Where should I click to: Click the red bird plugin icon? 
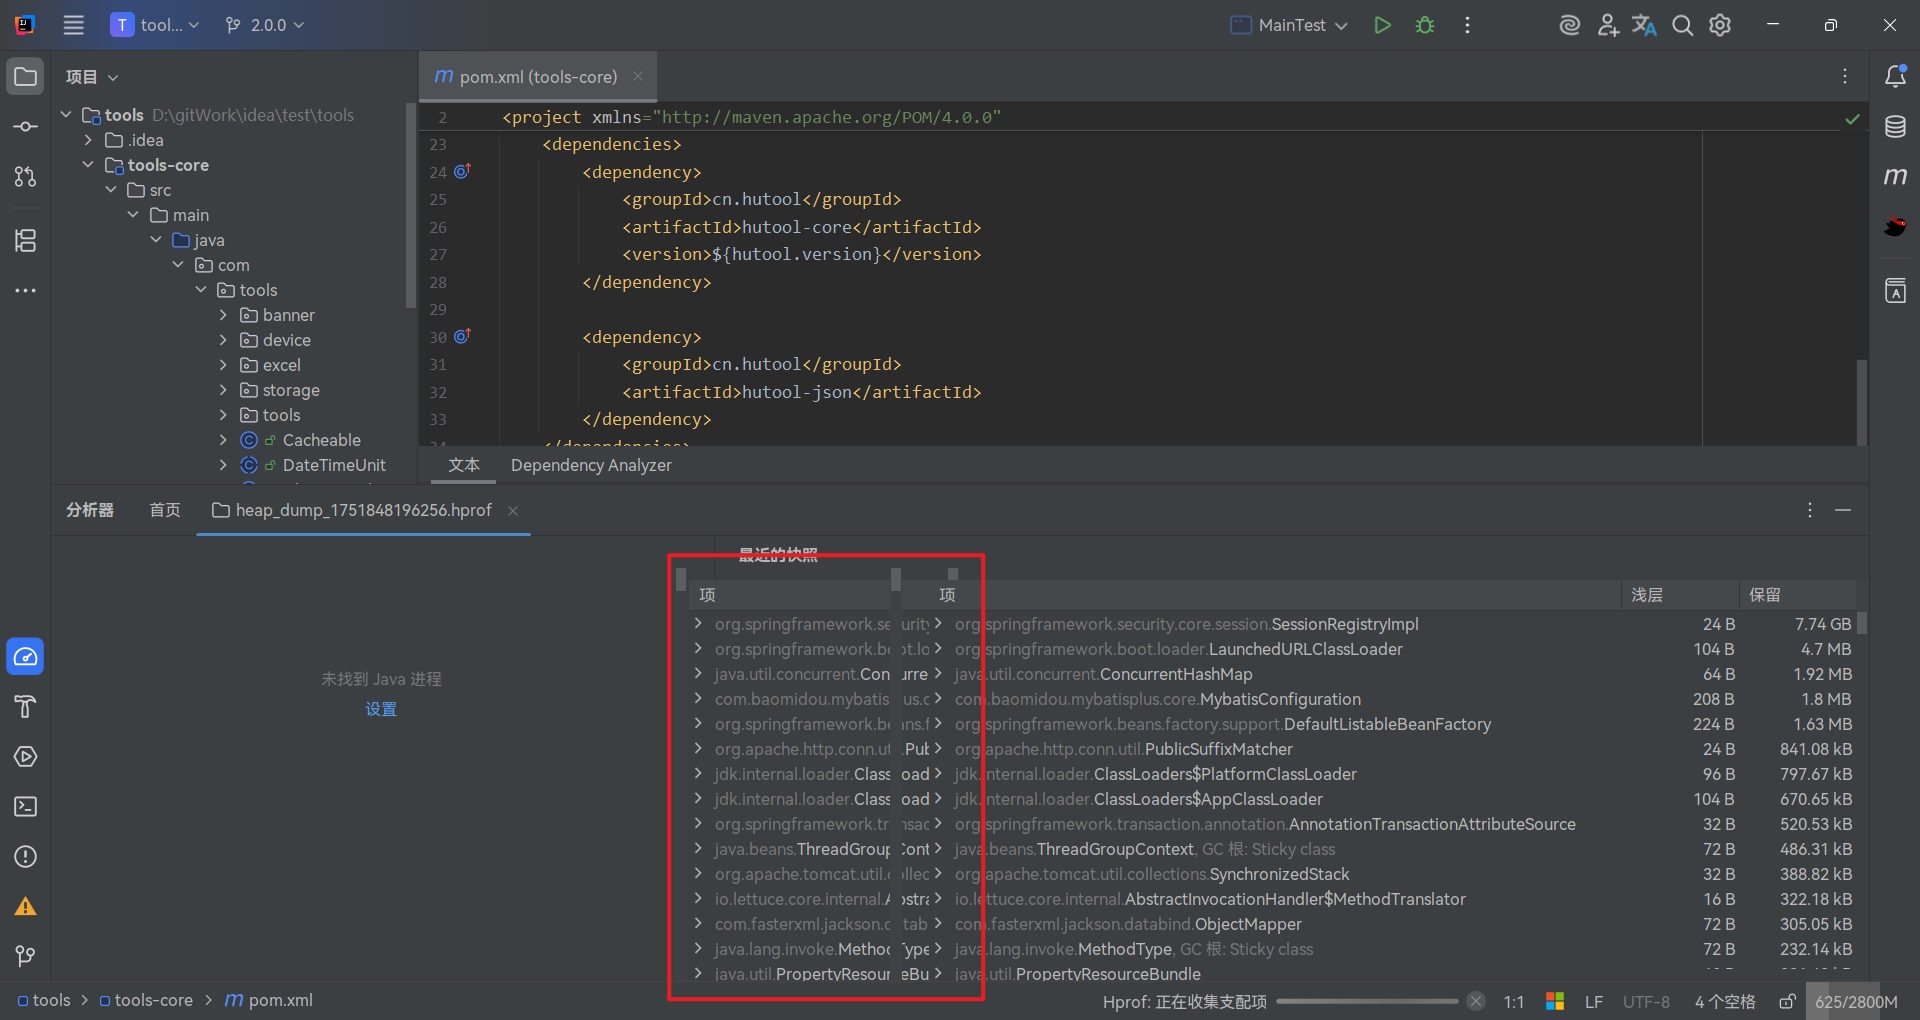click(1895, 227)
